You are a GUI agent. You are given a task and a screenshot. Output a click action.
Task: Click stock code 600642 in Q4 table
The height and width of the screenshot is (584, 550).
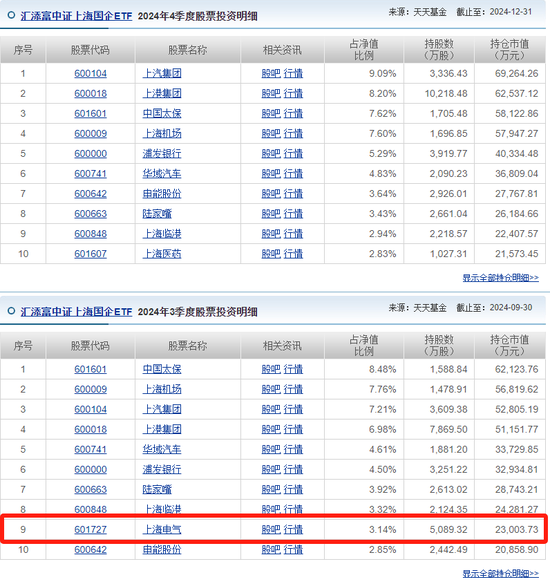[90, 194]
